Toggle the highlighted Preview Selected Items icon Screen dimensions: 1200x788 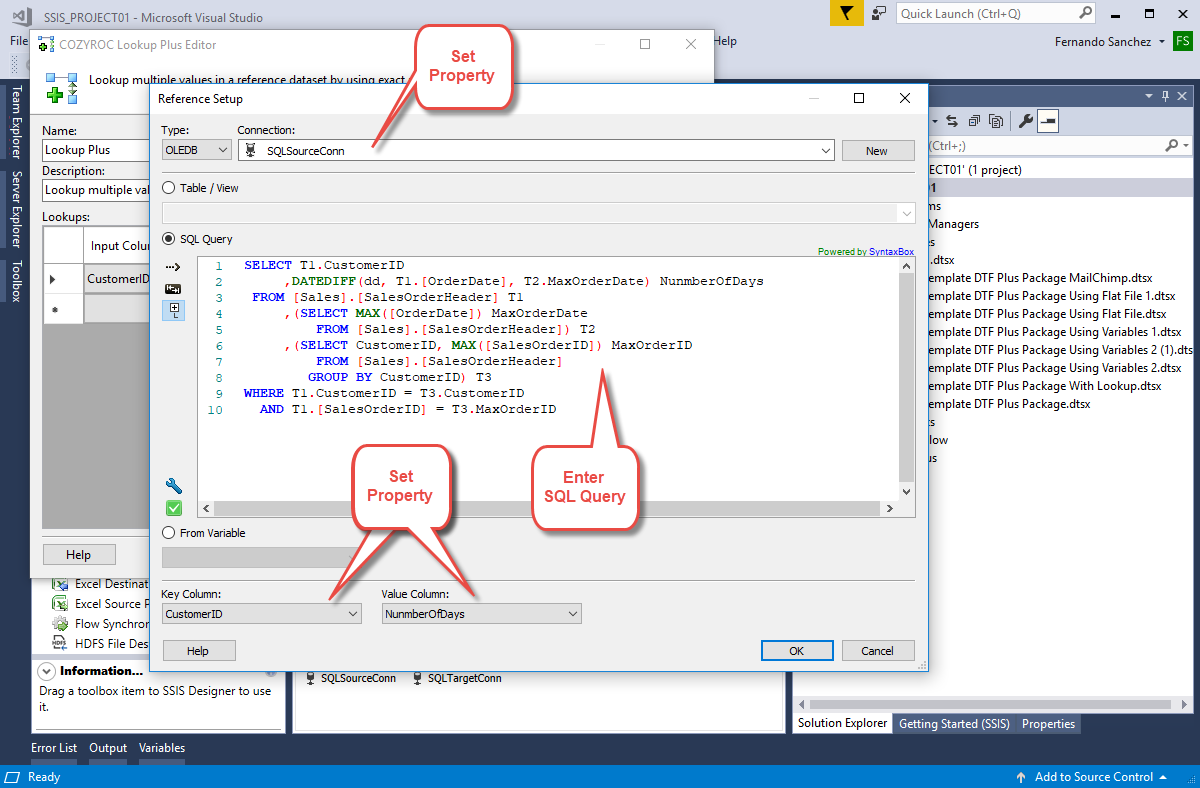pyautogui.click(x=1047, y=121)
